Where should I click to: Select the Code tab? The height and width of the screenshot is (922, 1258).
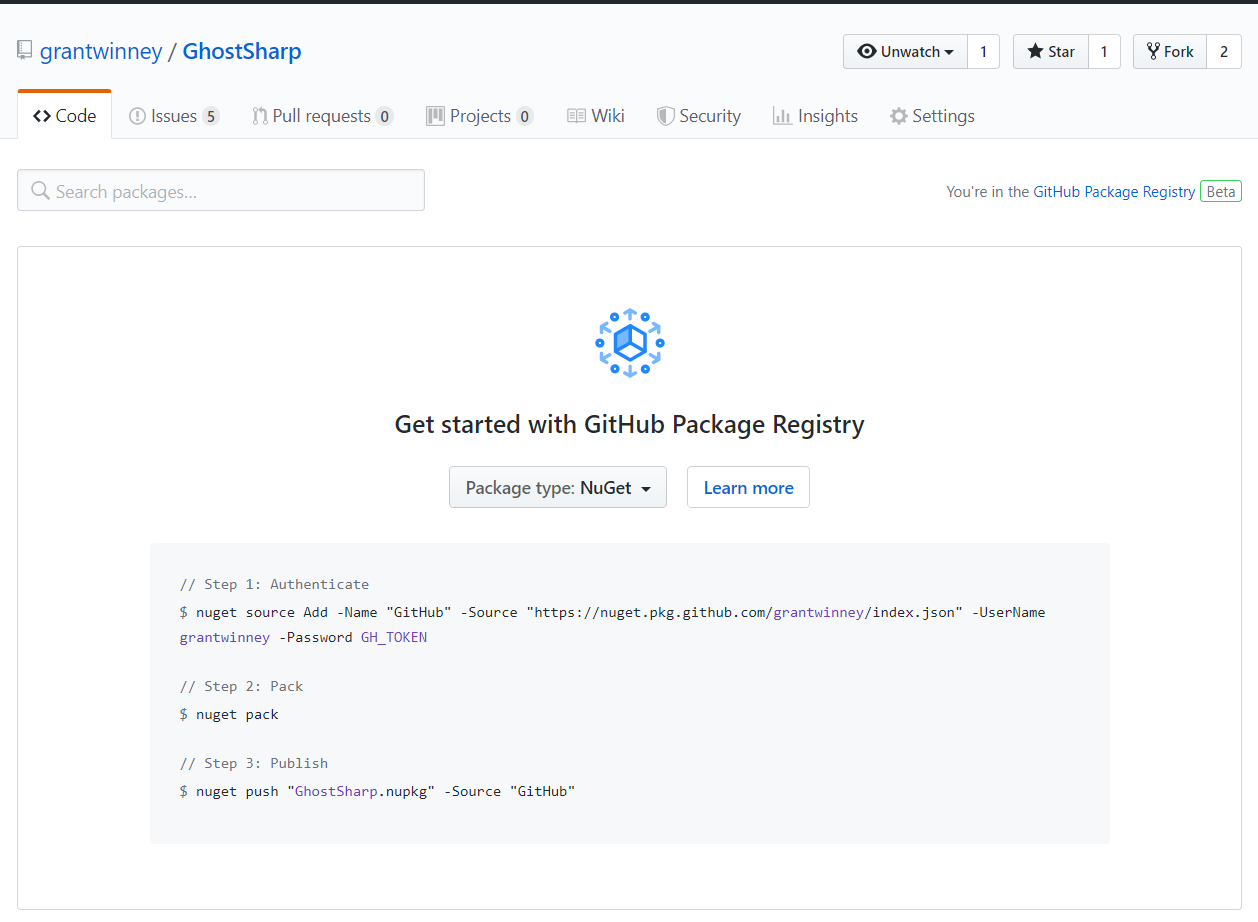coord(65,116)
